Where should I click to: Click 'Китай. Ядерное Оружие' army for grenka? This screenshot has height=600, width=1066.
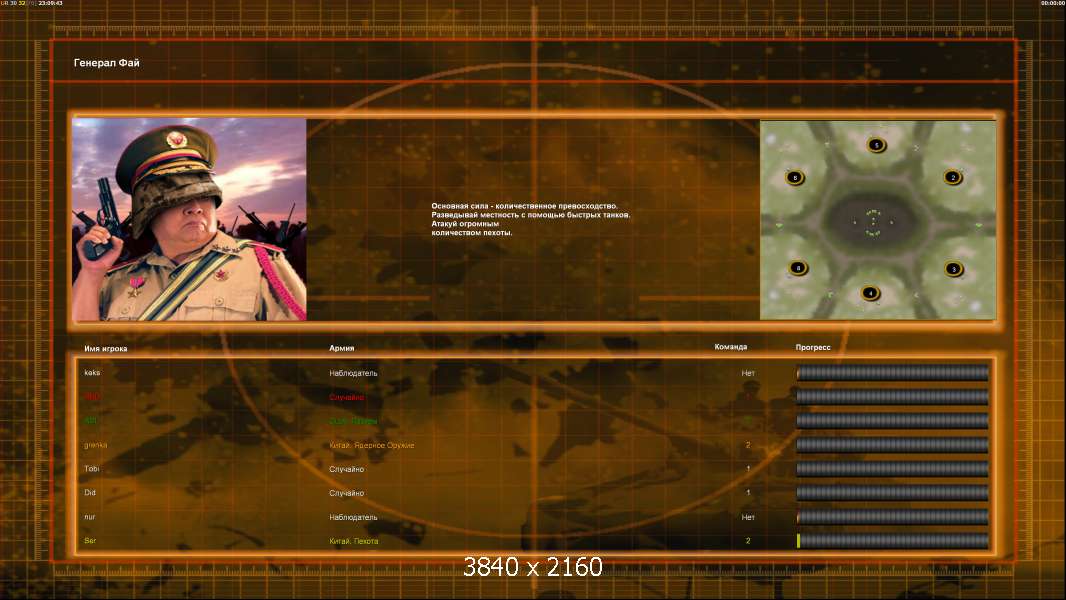point(371,445)
